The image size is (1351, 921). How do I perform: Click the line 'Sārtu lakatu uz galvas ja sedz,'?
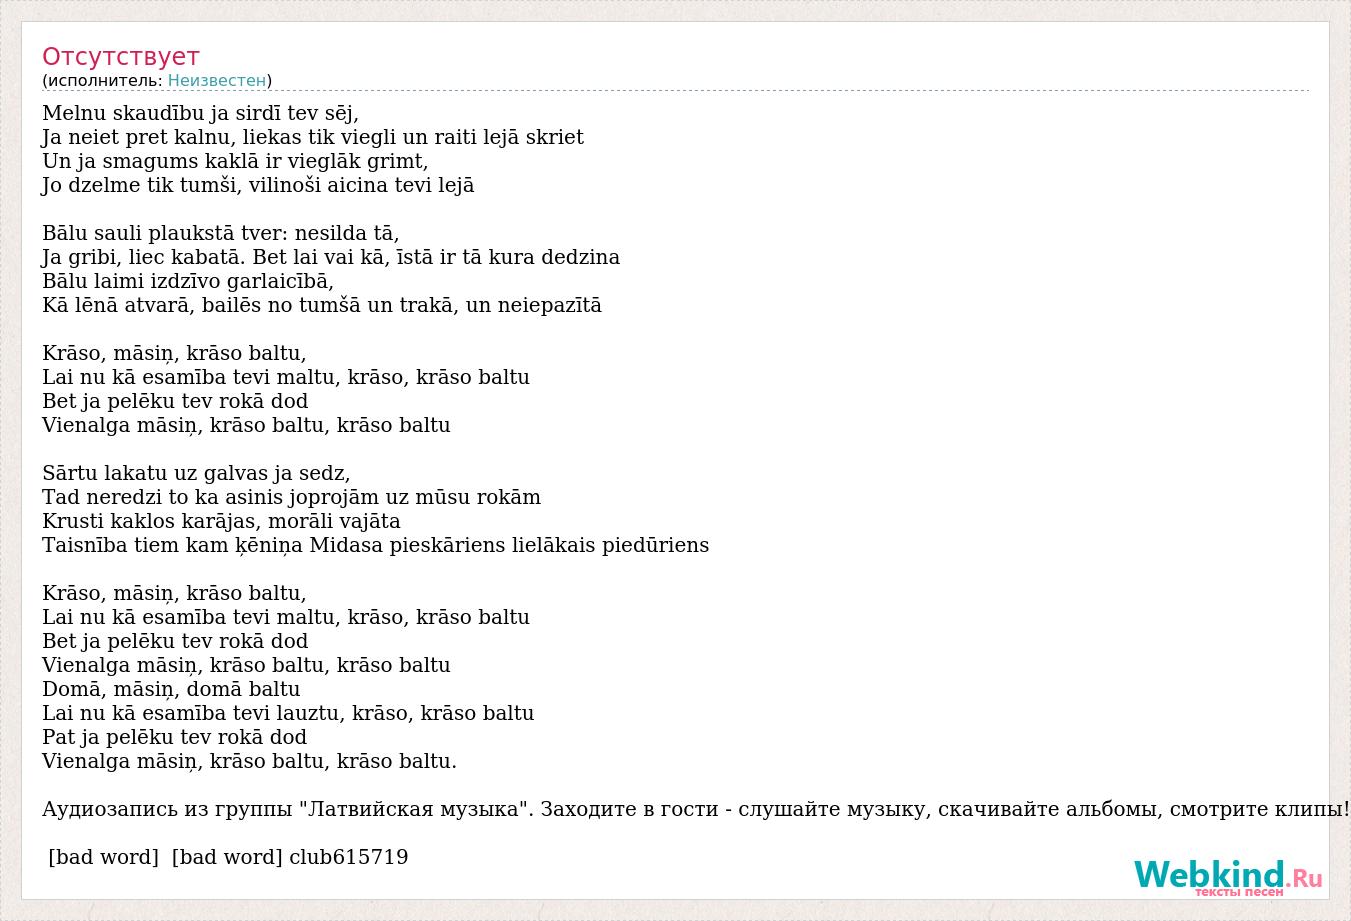[196, 473]
